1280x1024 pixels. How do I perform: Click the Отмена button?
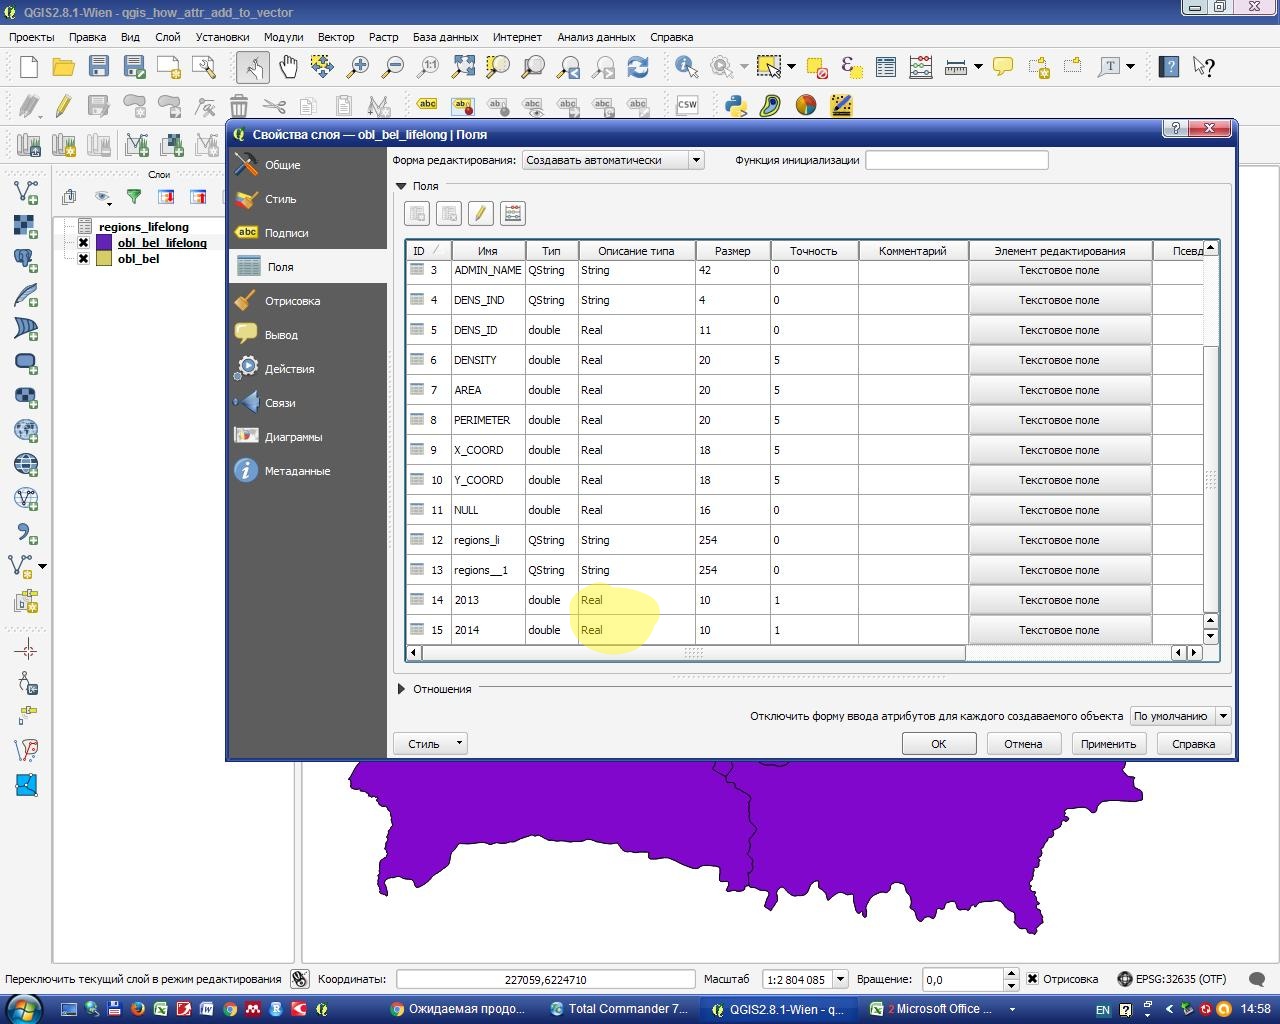click(1023, 744)
